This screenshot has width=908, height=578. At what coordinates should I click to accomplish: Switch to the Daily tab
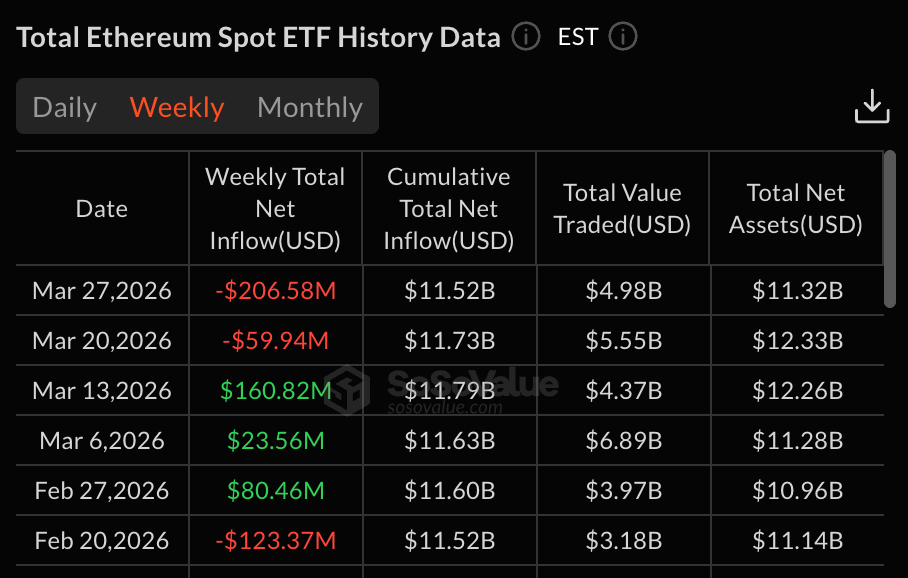pos(65,107)
